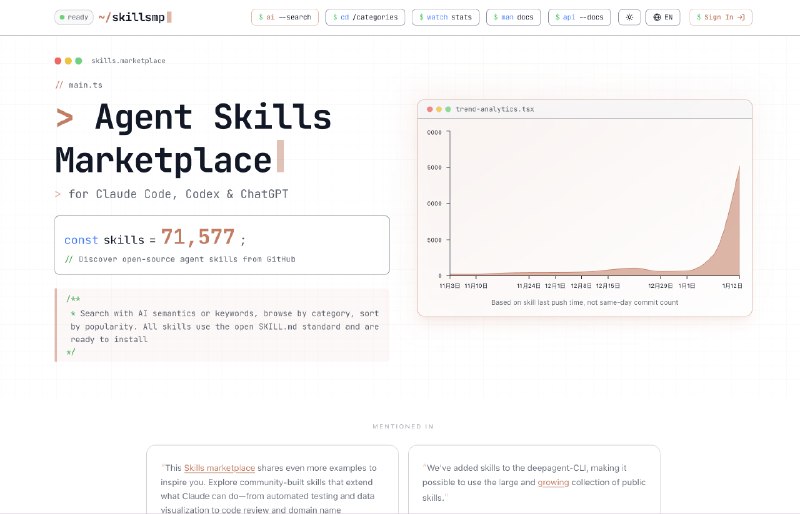Click the ~/skillsmp logo
Viewport: 800px width, 514px height.
[x=134, y=17]
